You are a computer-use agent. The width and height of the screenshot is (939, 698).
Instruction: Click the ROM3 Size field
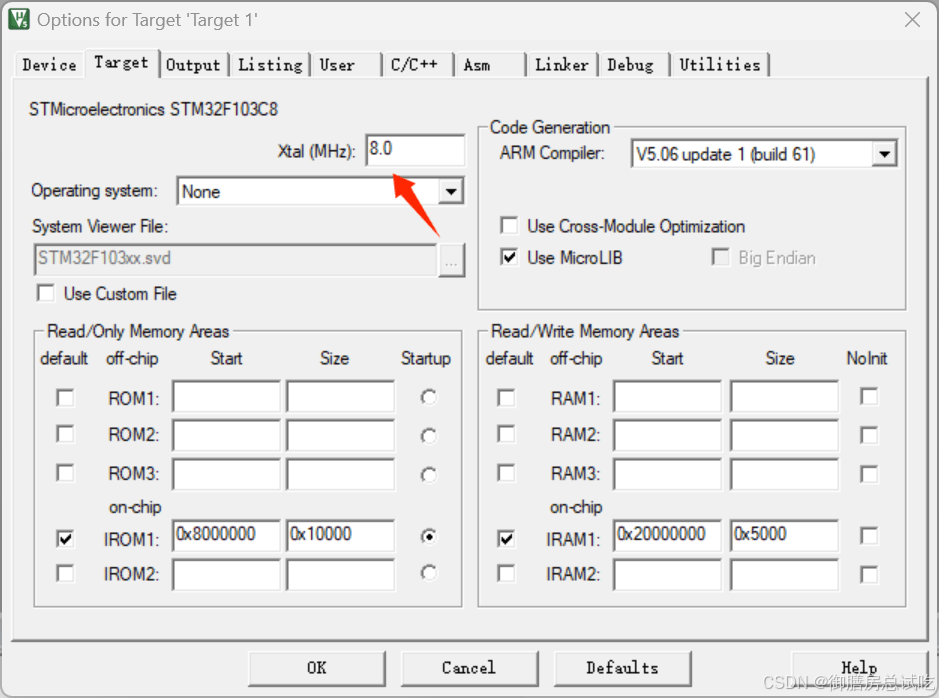coord(340,474)
